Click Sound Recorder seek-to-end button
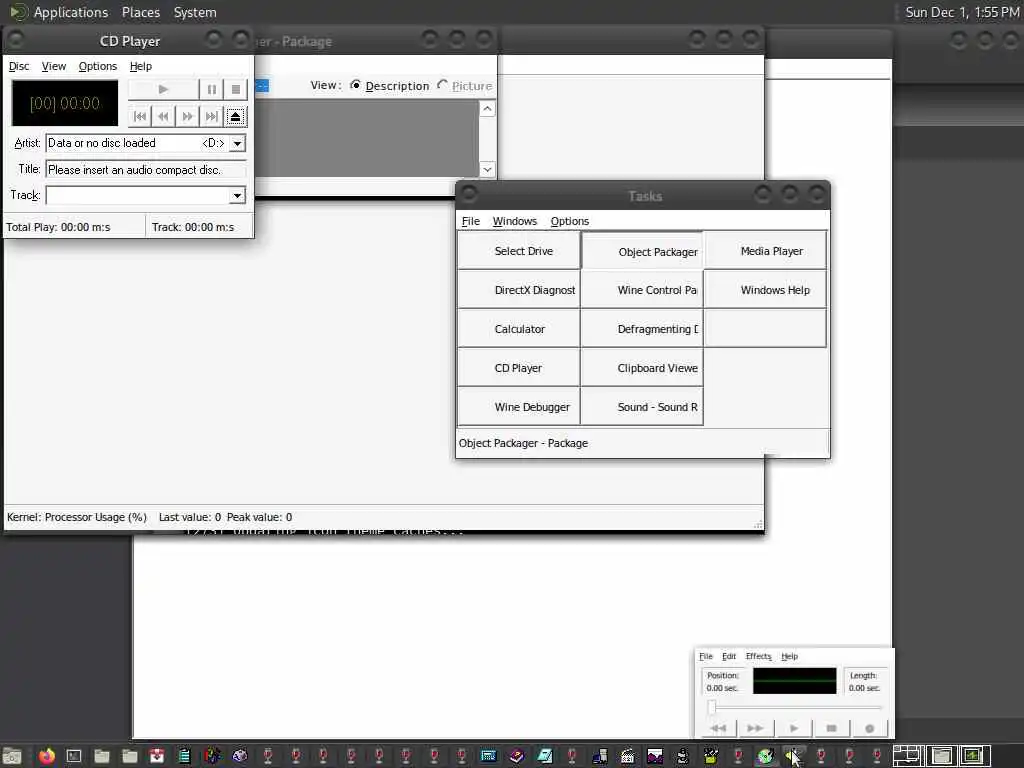Screen dimensions: 1024x768 pos(756,728)
